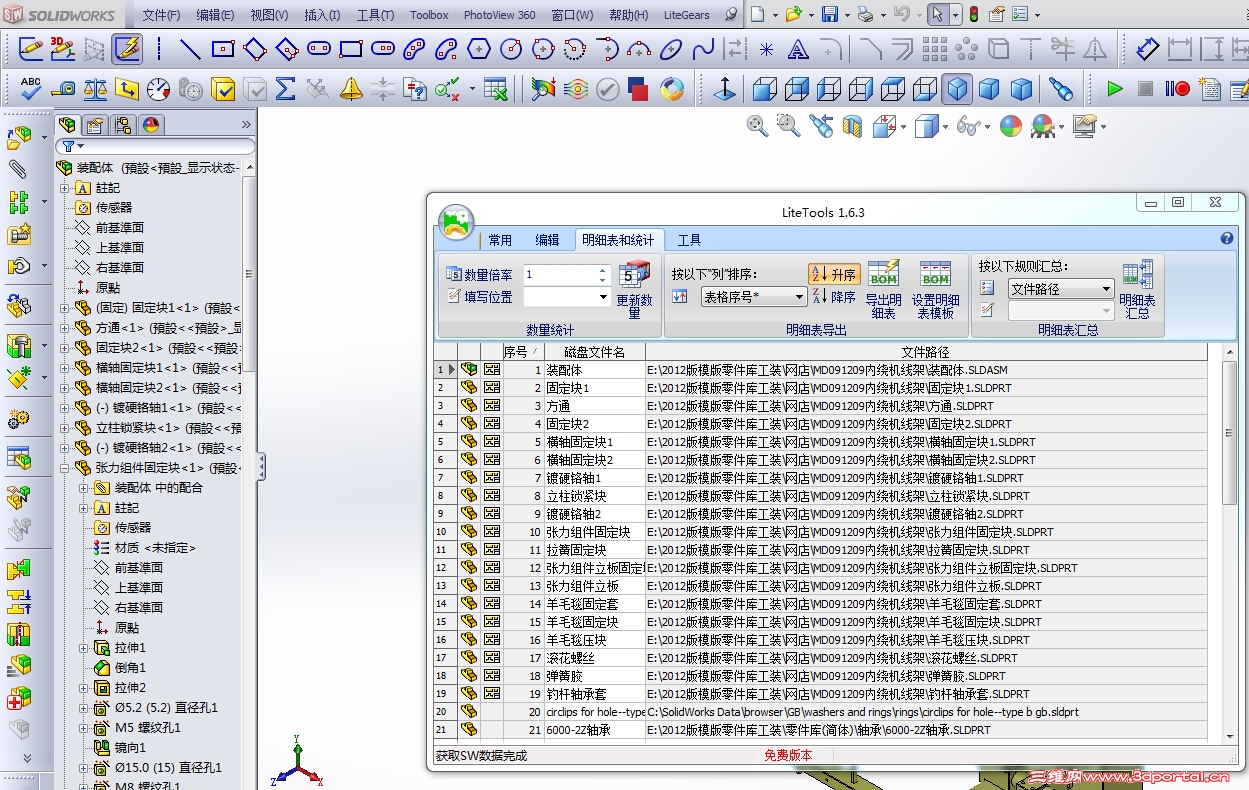The width and height of the screenshot is (1249, 790).
Task: Open the feature tree filter dropdown
Action: coord(73,146)
